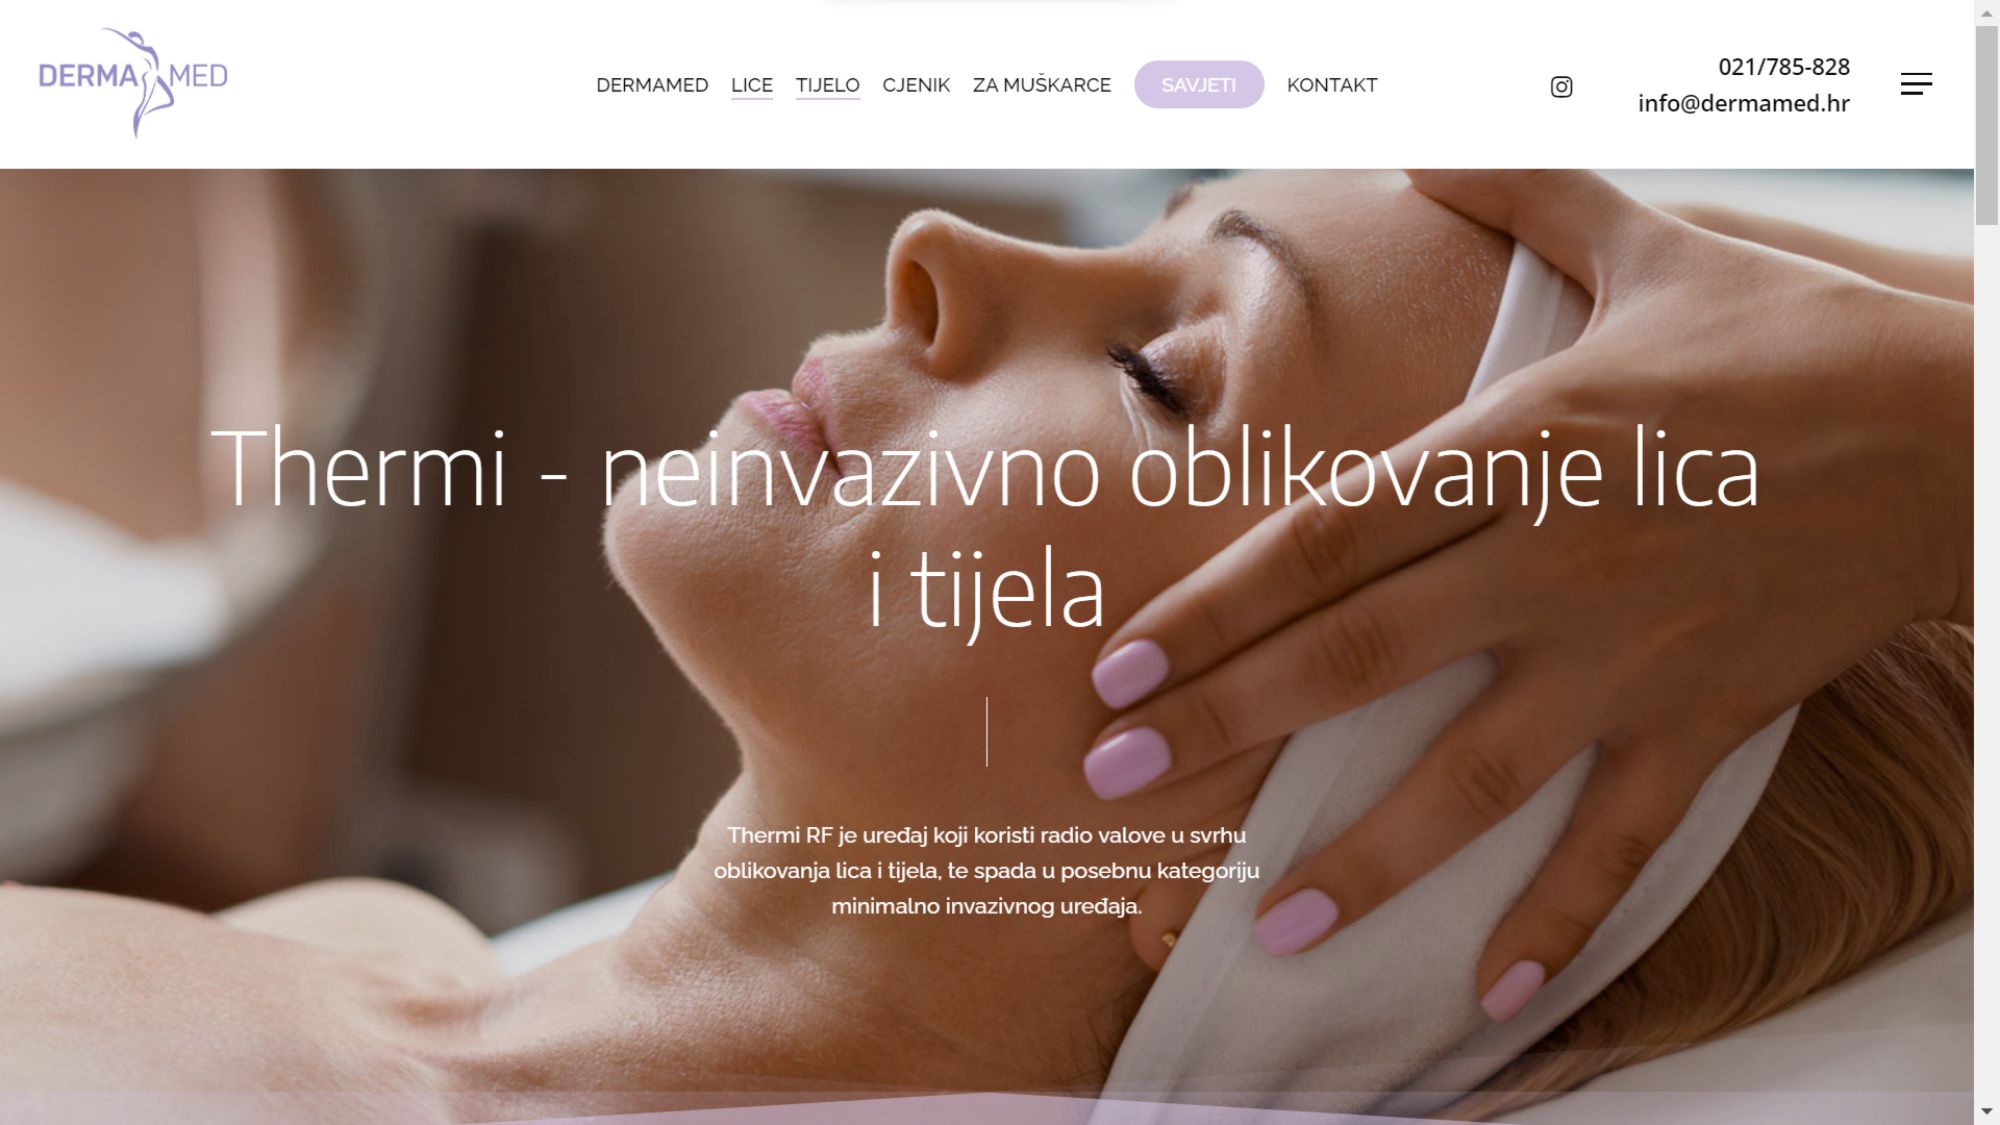Open the CJENIK page
Viewport: 2000px width, 1125px height.
pyautogui.click(x=916, y=85)
